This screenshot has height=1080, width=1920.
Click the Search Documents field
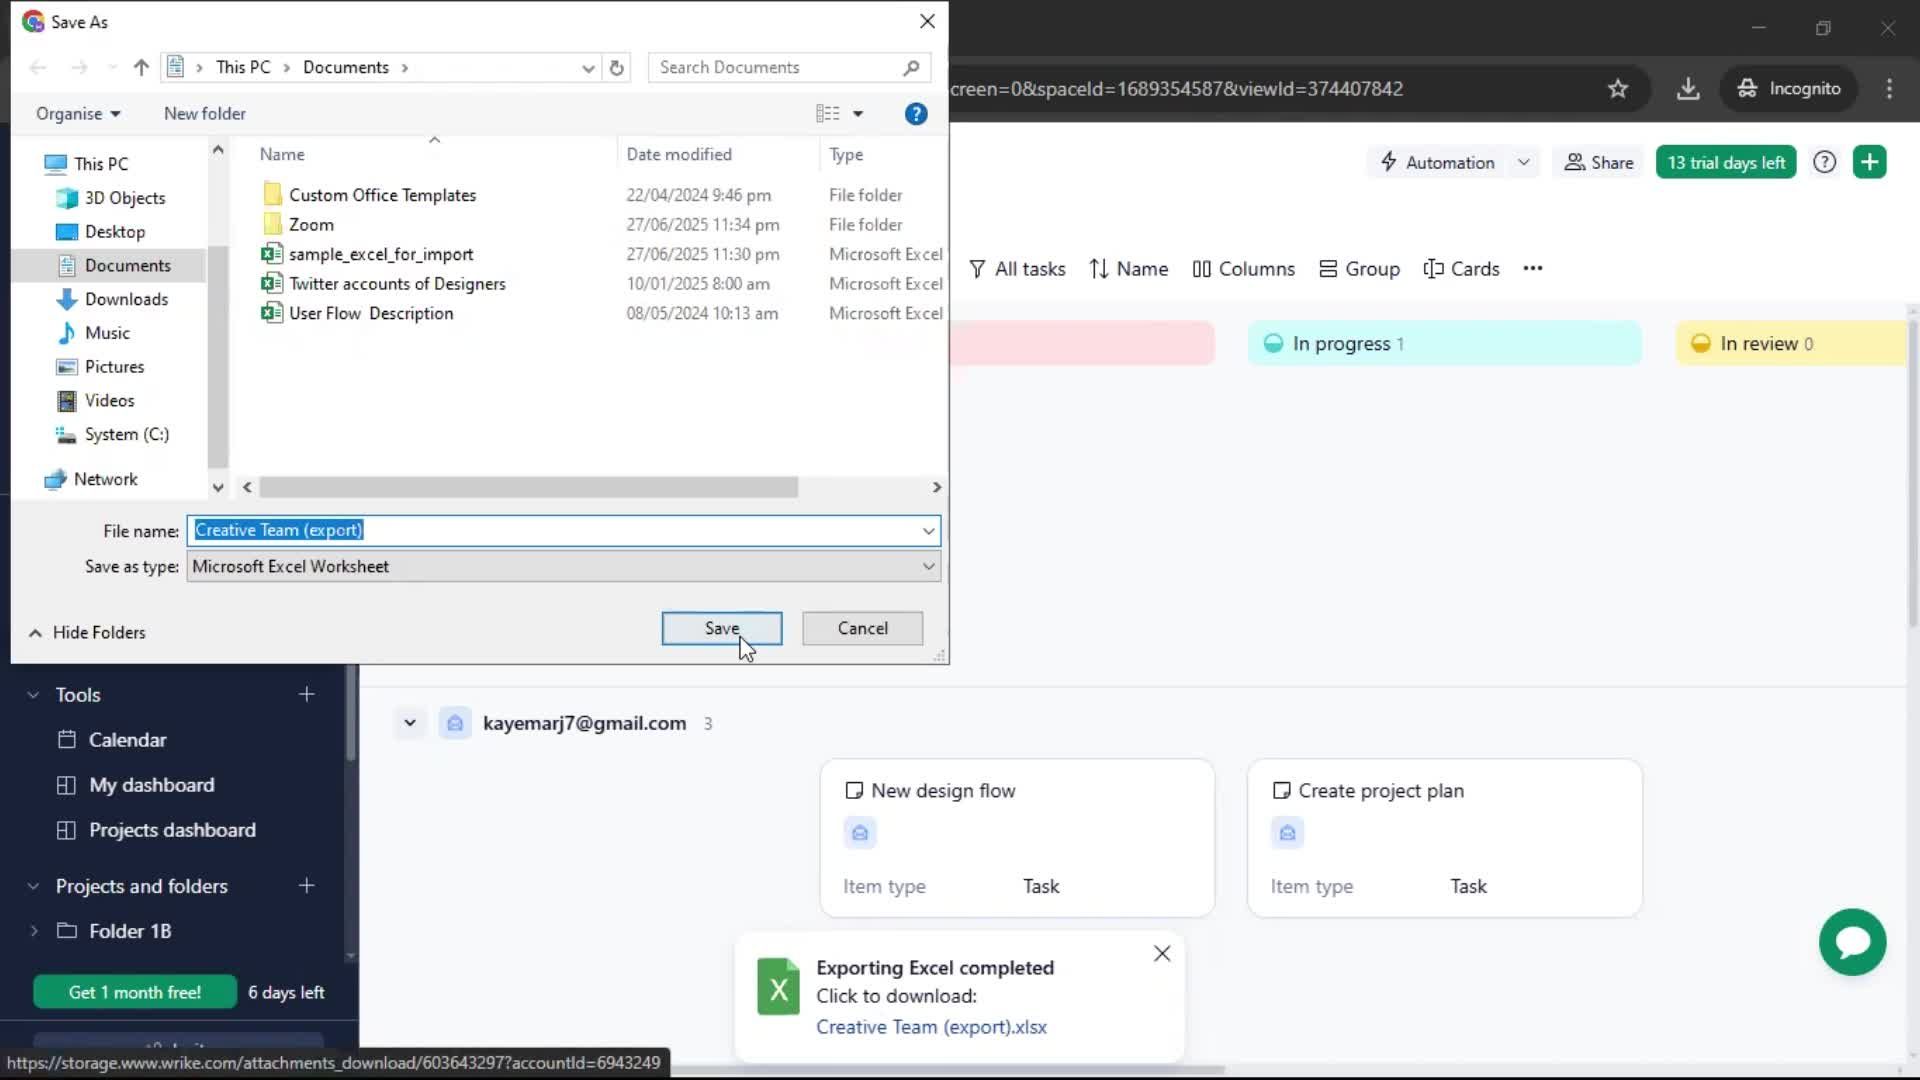[x=789, y=67]
